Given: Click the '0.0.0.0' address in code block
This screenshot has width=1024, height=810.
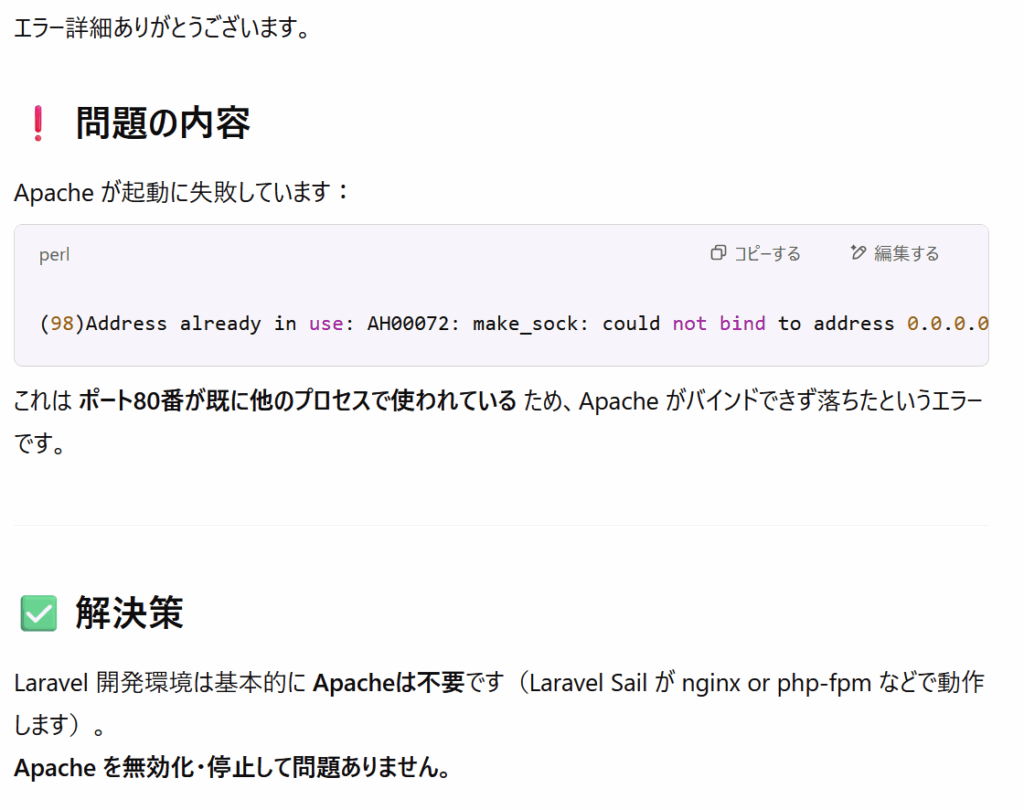Looking at the screenshot, I should point(948,323).
